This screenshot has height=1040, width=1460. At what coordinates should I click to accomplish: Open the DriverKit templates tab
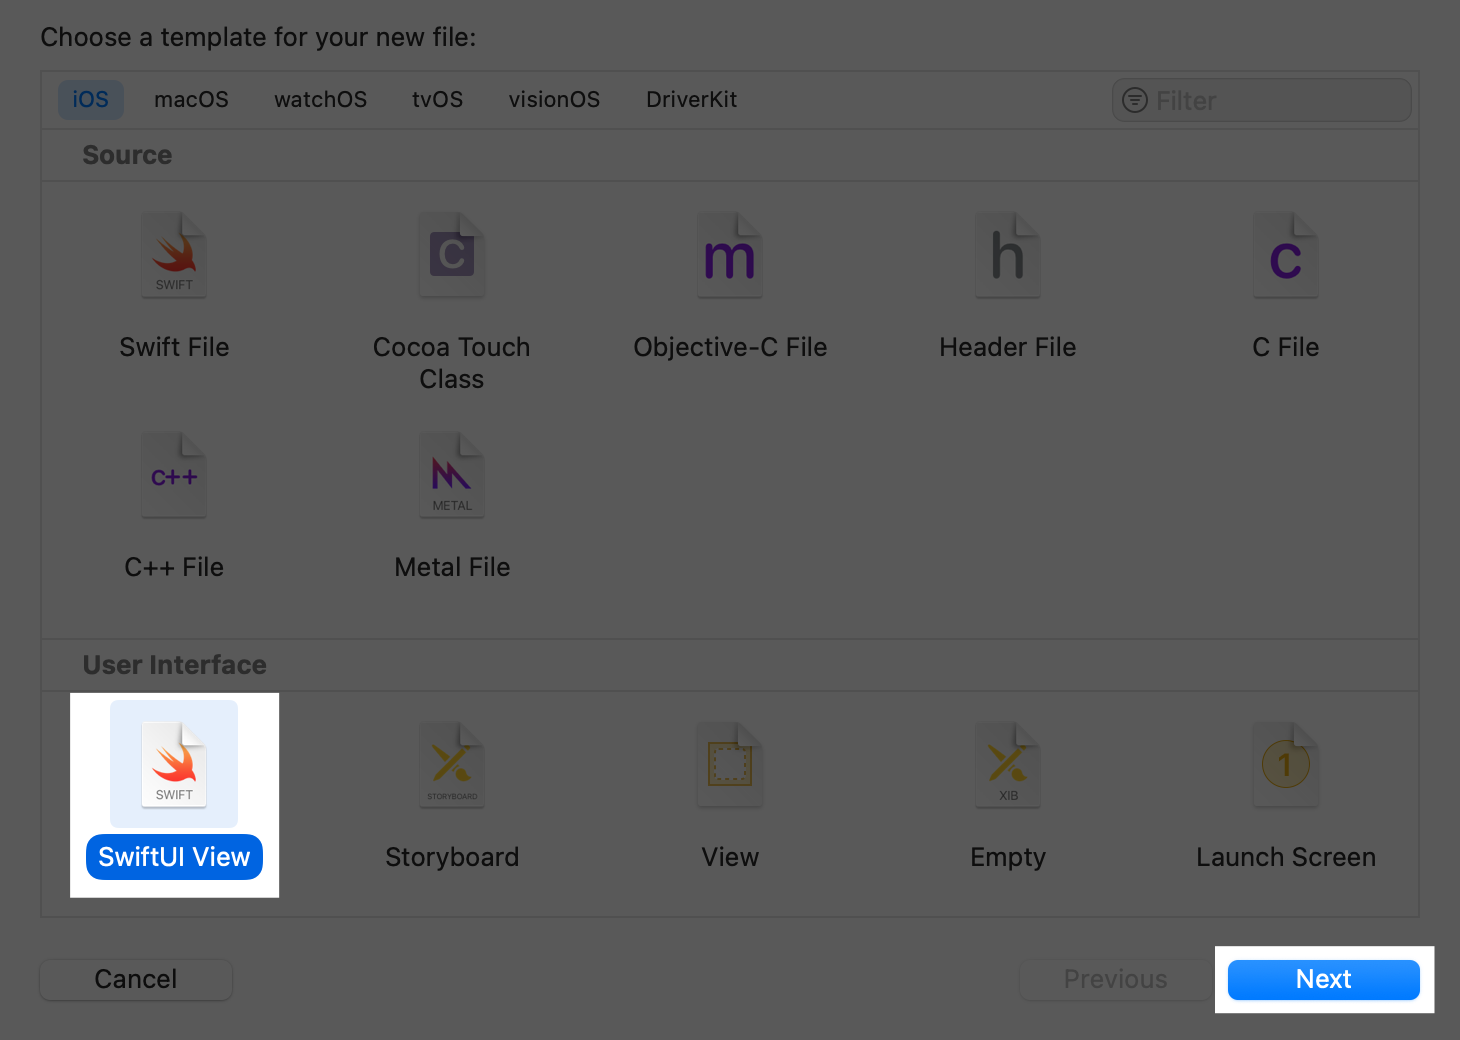coord(691,99)
